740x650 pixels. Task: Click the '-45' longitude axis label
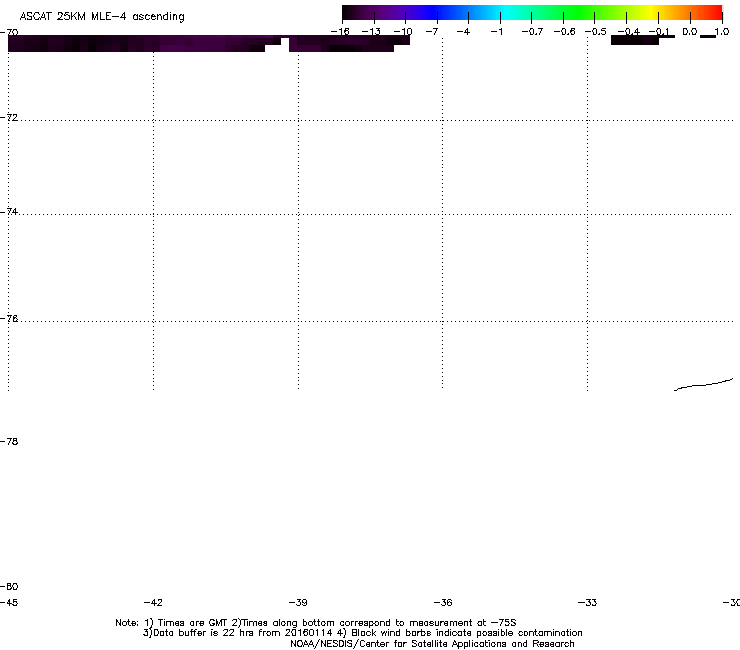(9, 602)
